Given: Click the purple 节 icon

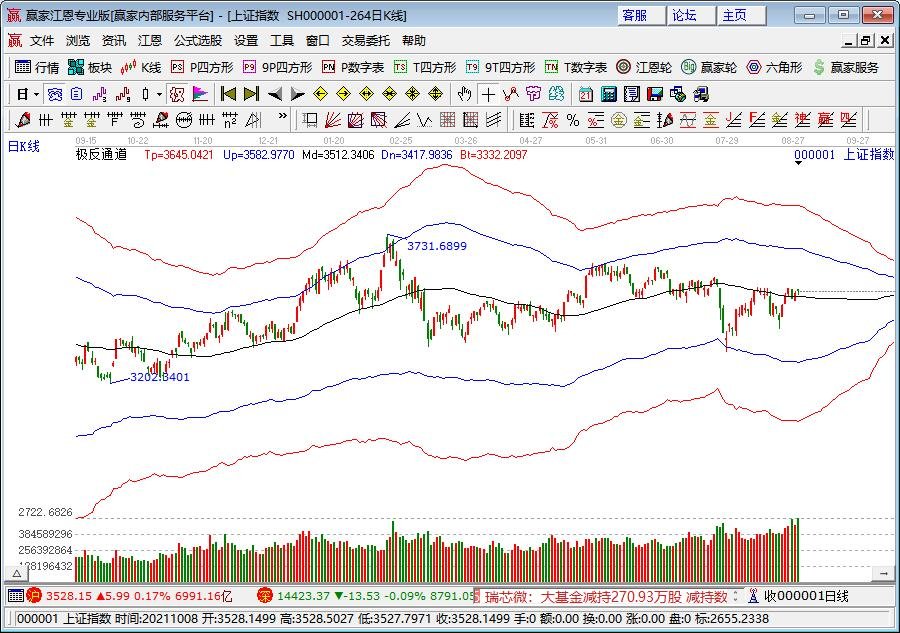Looking at the screenshot, I should coord(533,94).
